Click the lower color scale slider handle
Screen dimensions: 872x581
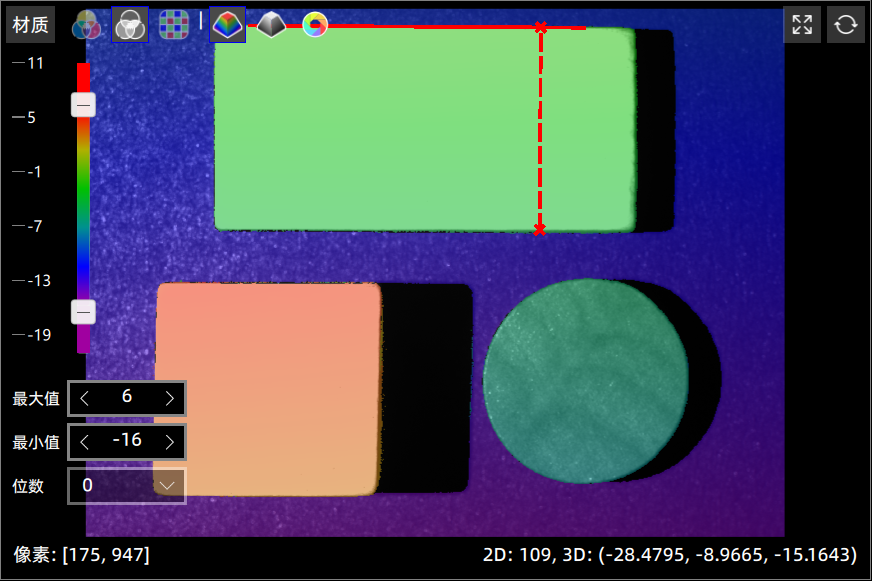pyautogui.click(x=84, y=312)
